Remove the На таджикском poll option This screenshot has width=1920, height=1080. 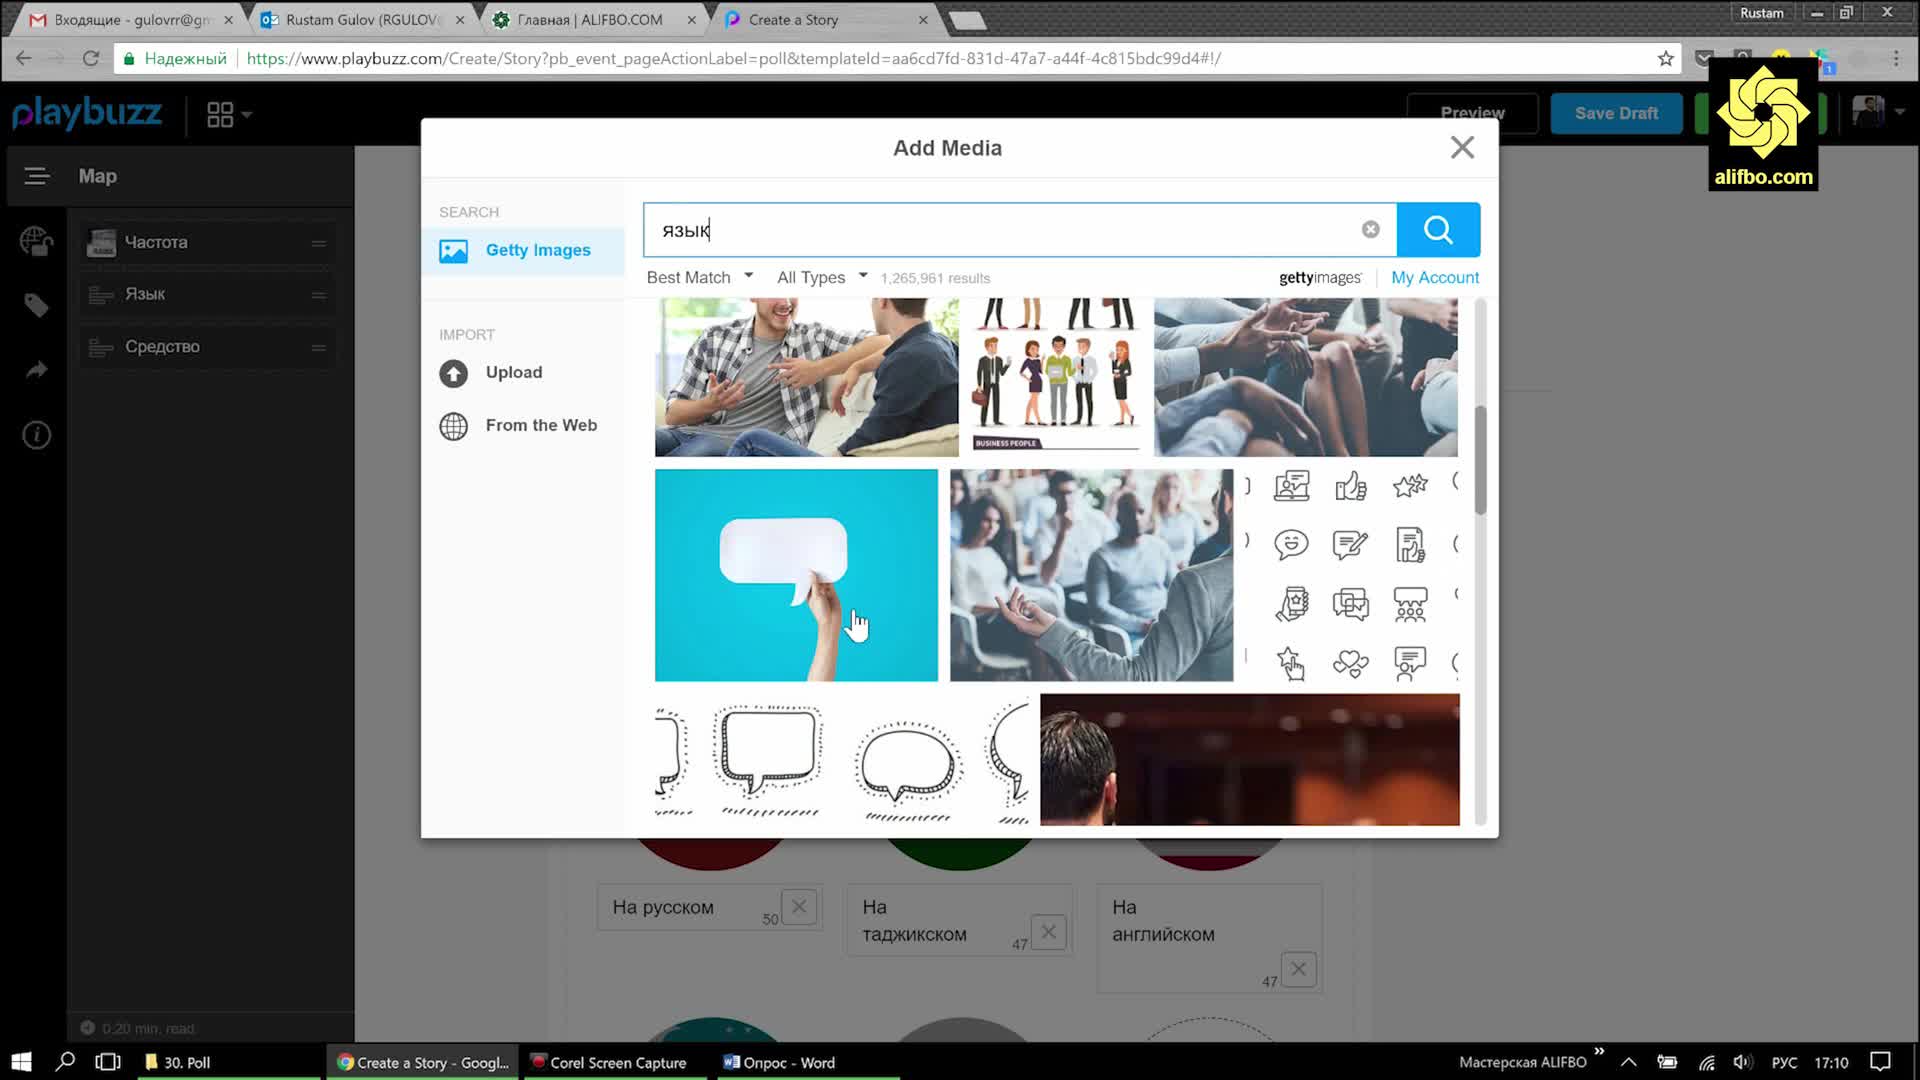point(1048,932)
